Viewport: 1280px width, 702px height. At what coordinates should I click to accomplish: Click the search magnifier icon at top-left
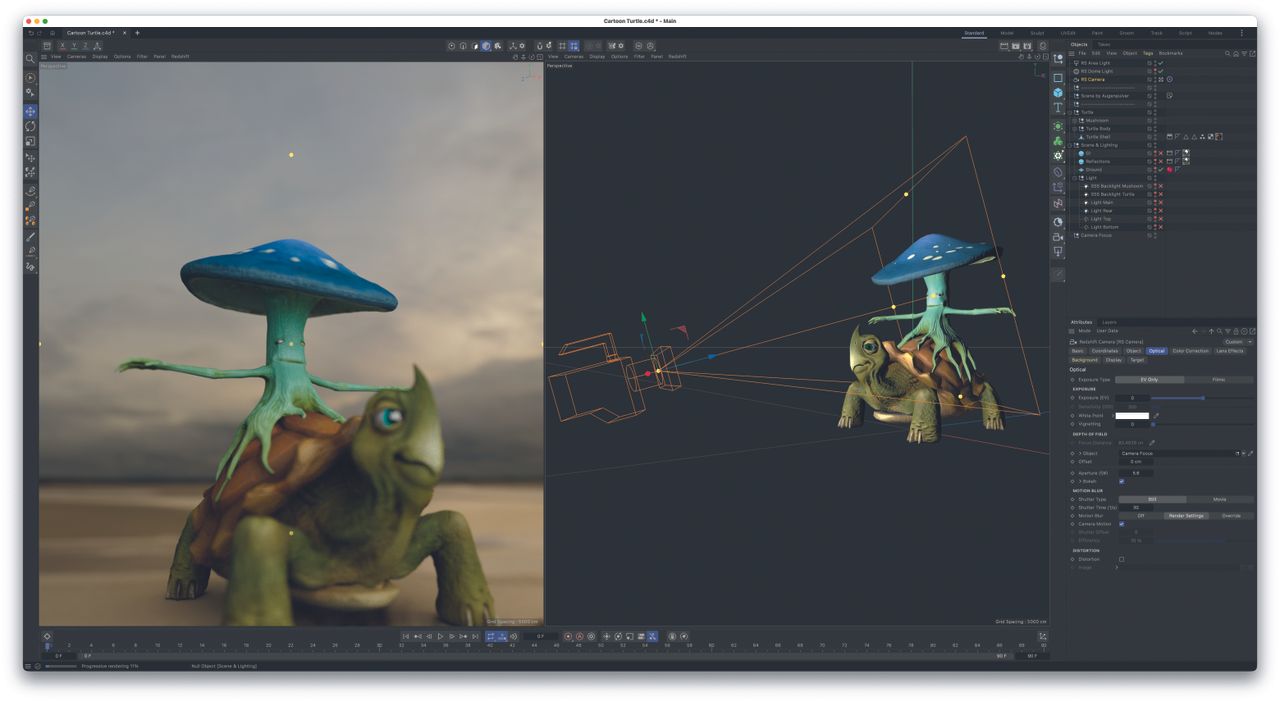coord(30,59)
